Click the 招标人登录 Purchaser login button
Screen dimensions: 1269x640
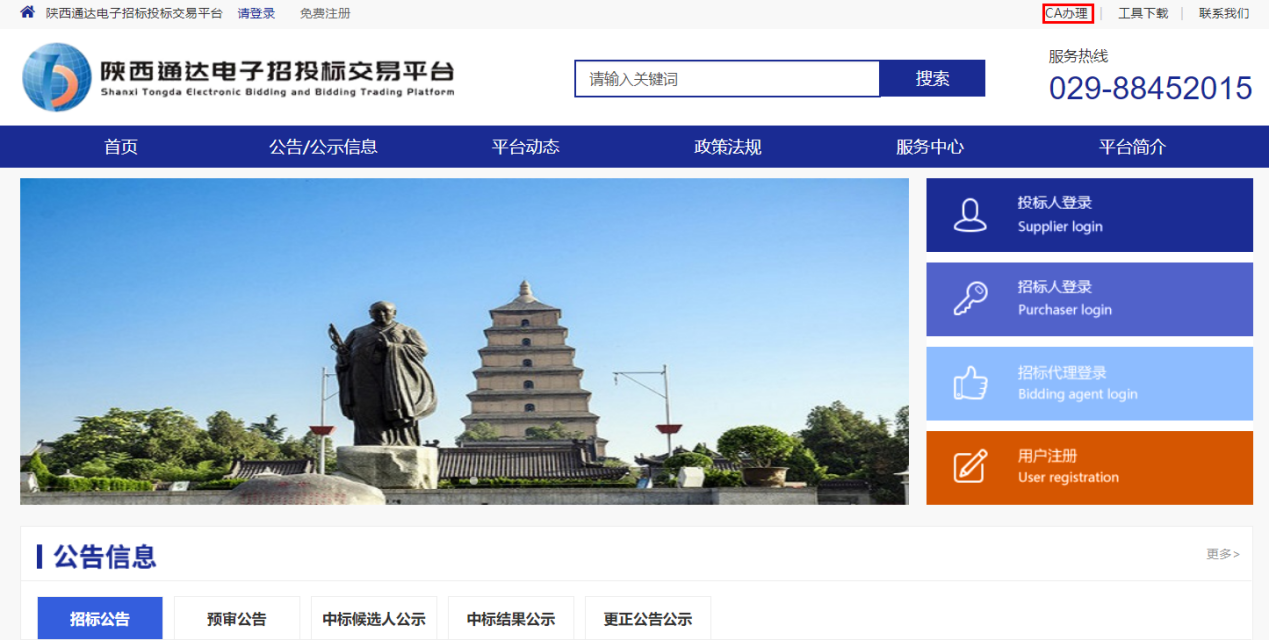[1089, 299]
